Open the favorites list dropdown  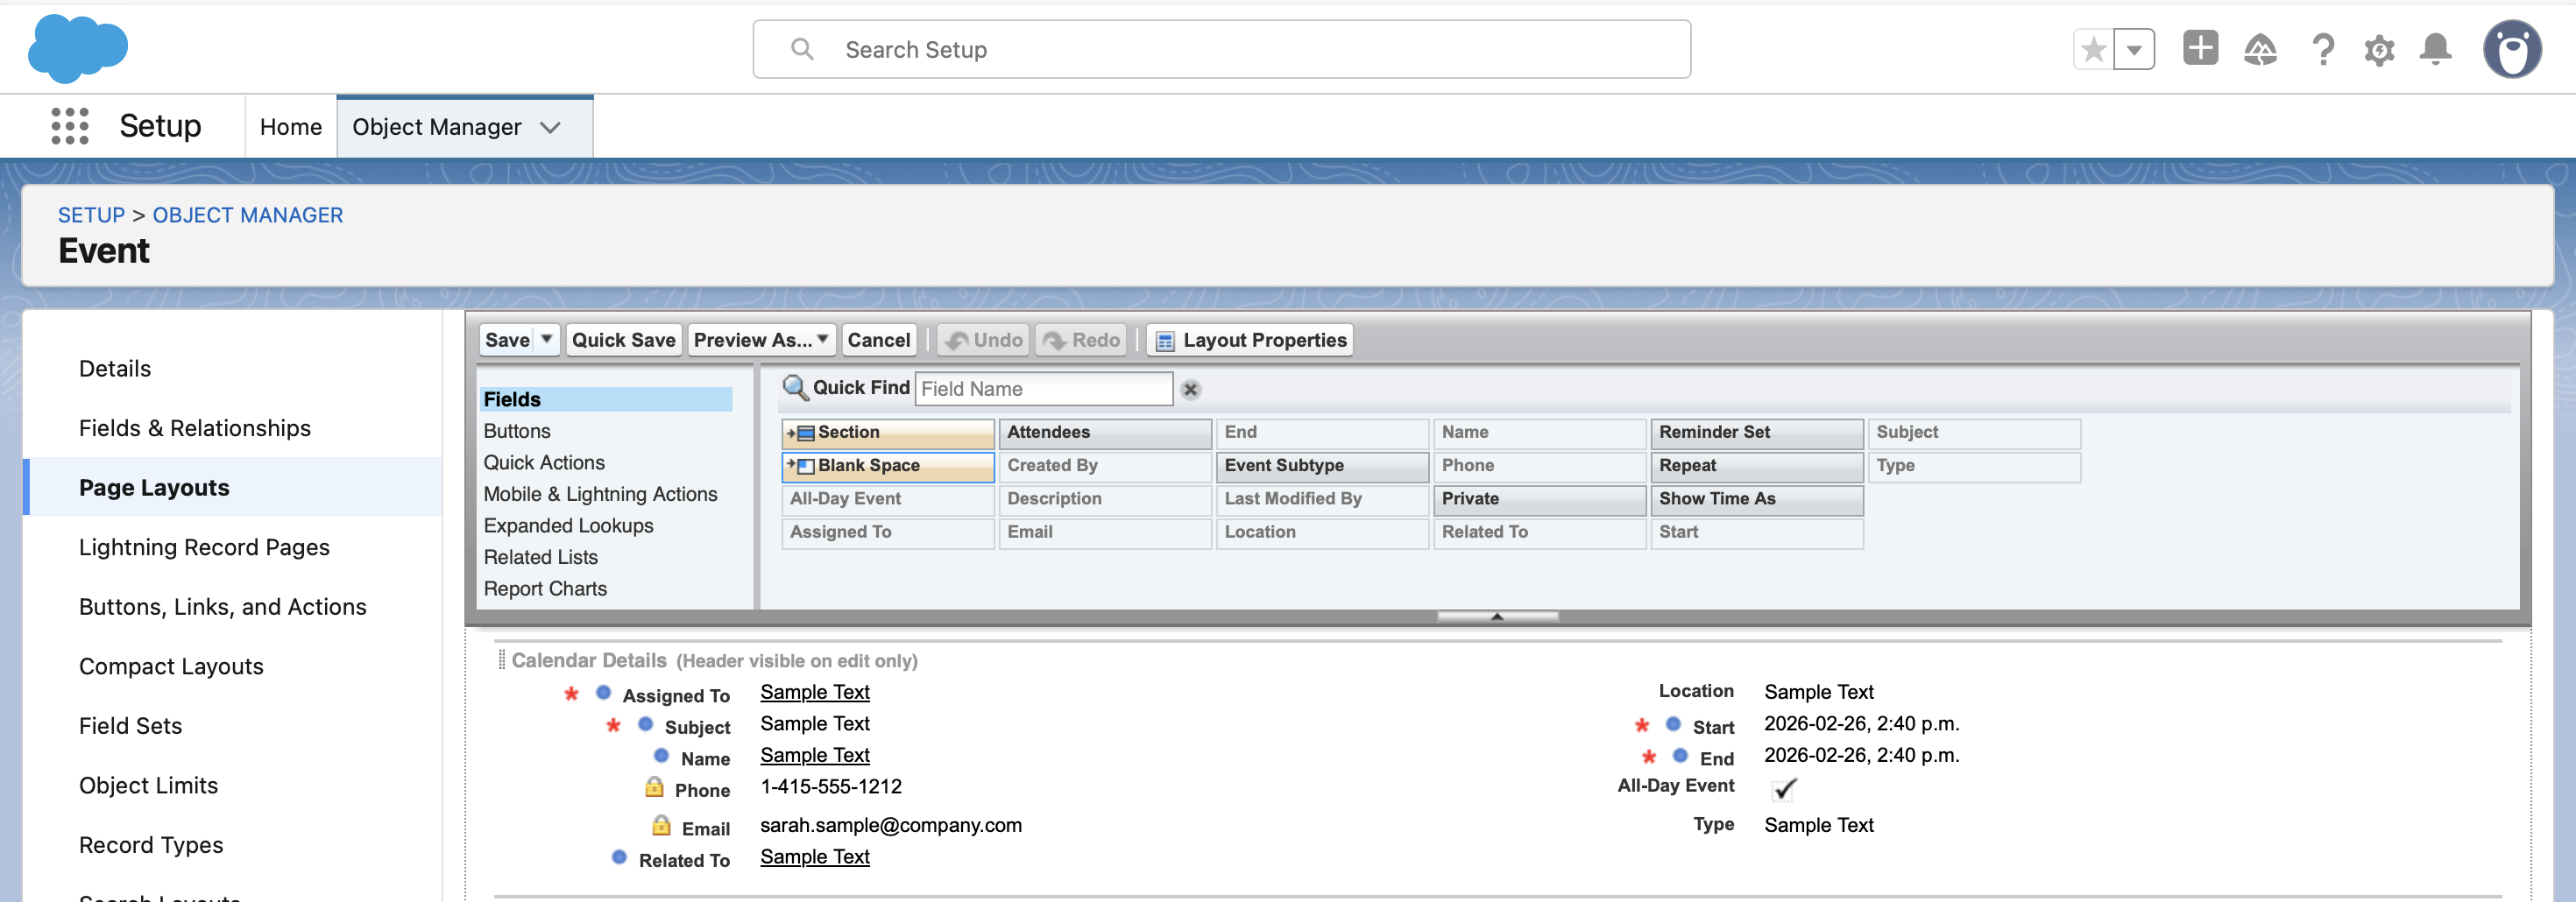pyautogui.click(x=2134, y=49)
